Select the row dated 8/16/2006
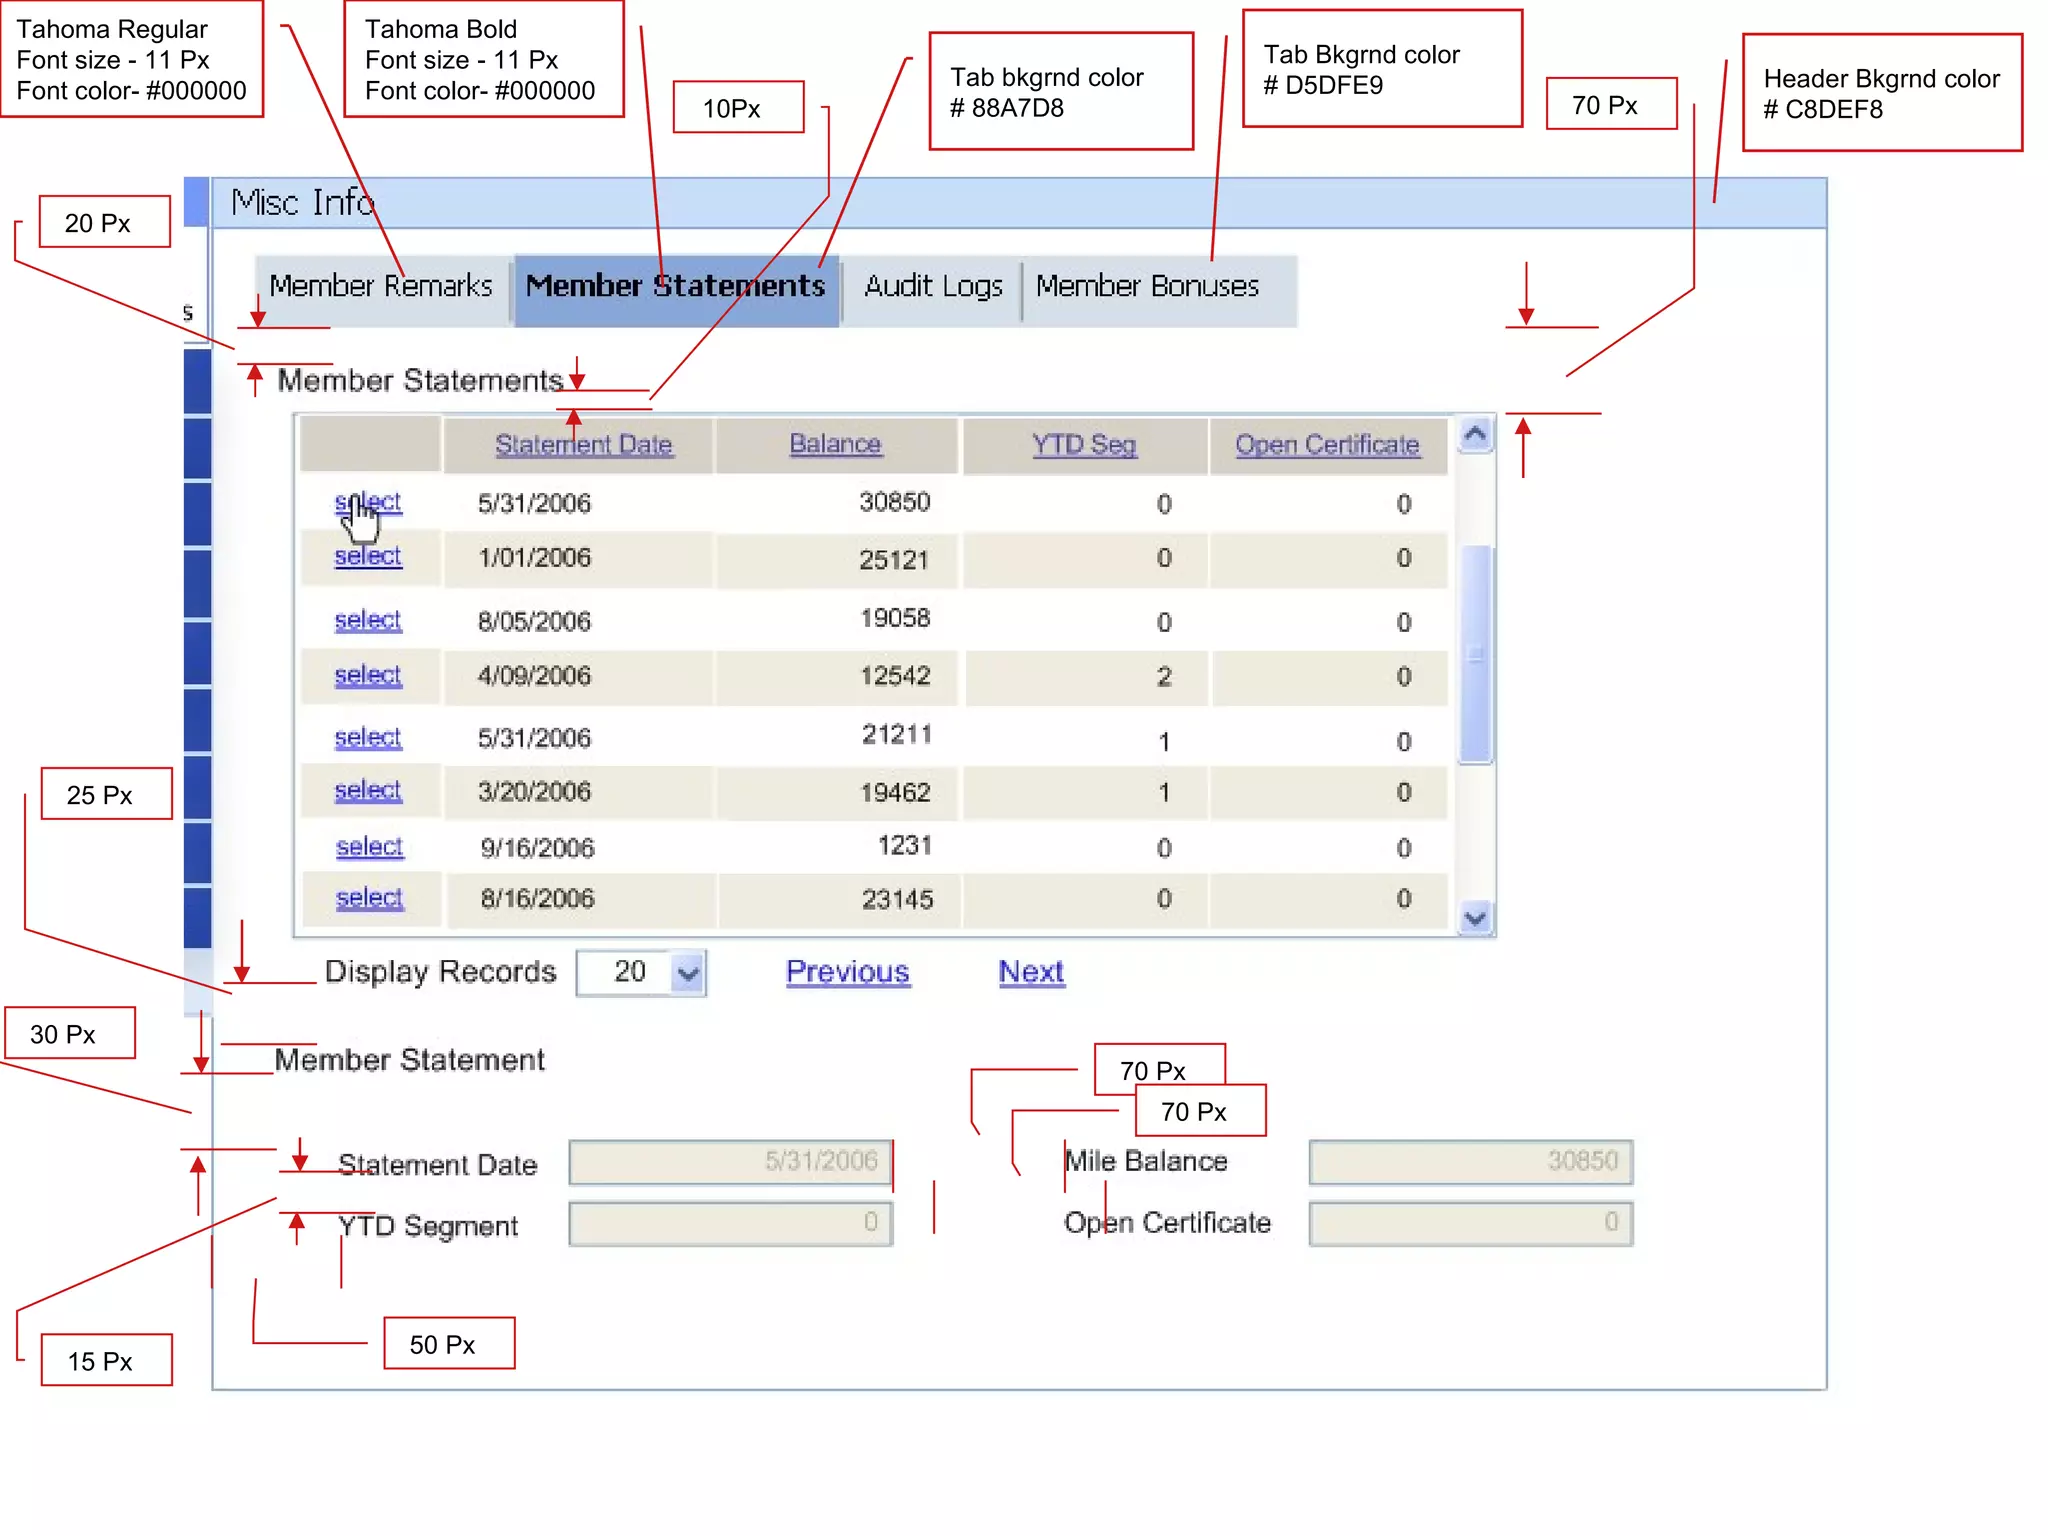This screenshot has height=1536, width=2048. [x=369, y=898]
